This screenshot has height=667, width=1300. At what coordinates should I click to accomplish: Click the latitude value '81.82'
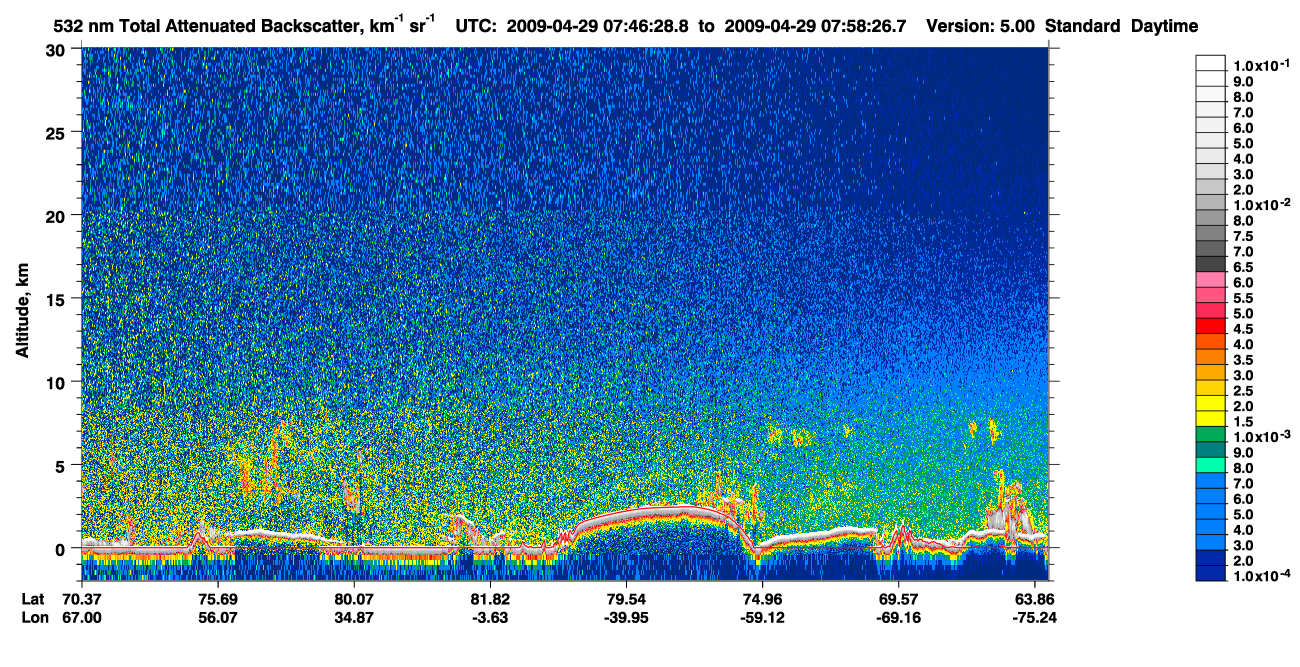(490, 599)
